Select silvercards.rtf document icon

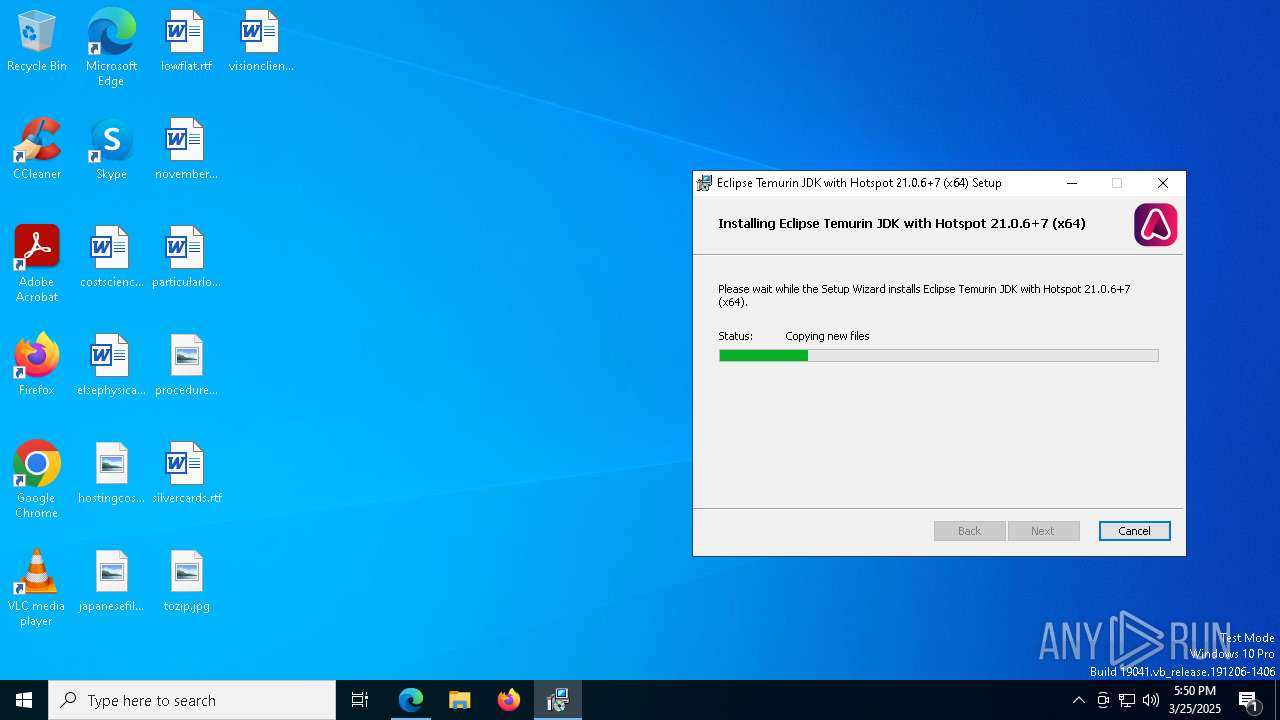(x=186, y=474)
